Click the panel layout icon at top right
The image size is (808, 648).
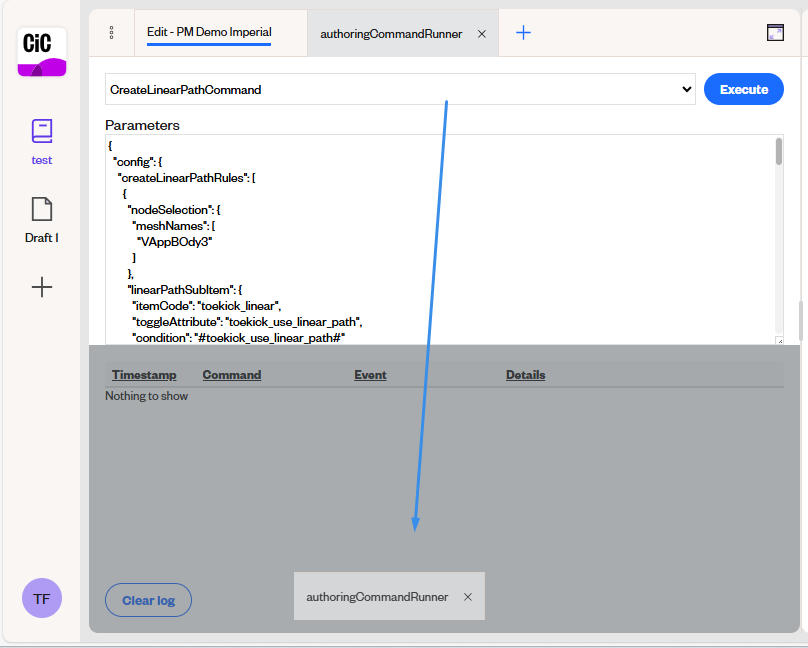pos(775,32)
